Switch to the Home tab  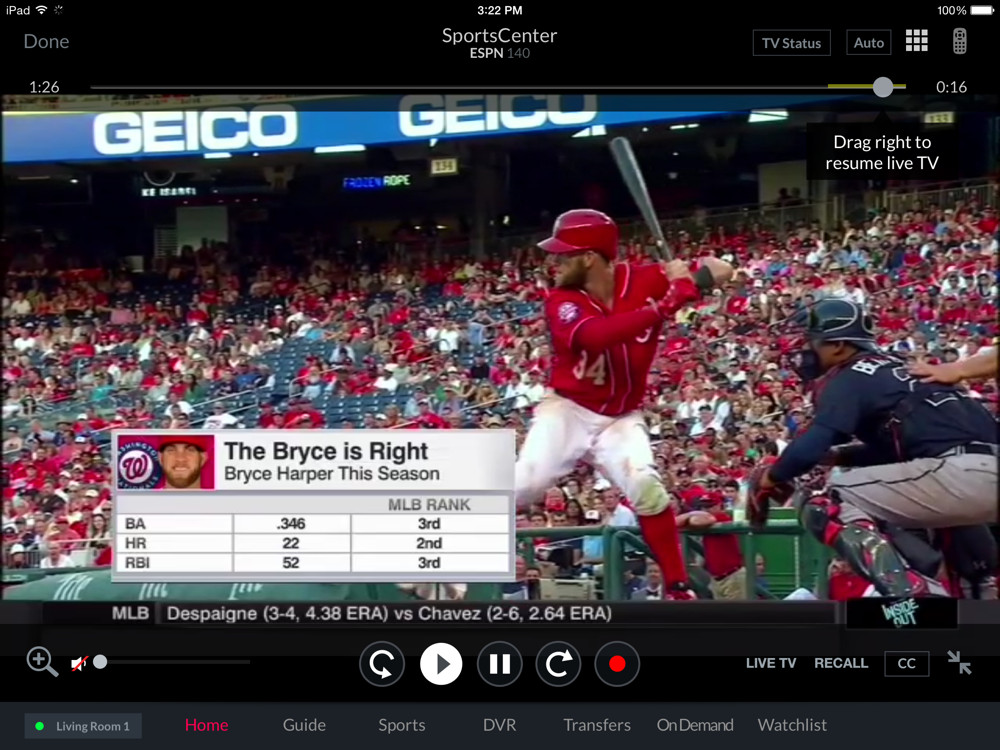(x=207, y=725)
